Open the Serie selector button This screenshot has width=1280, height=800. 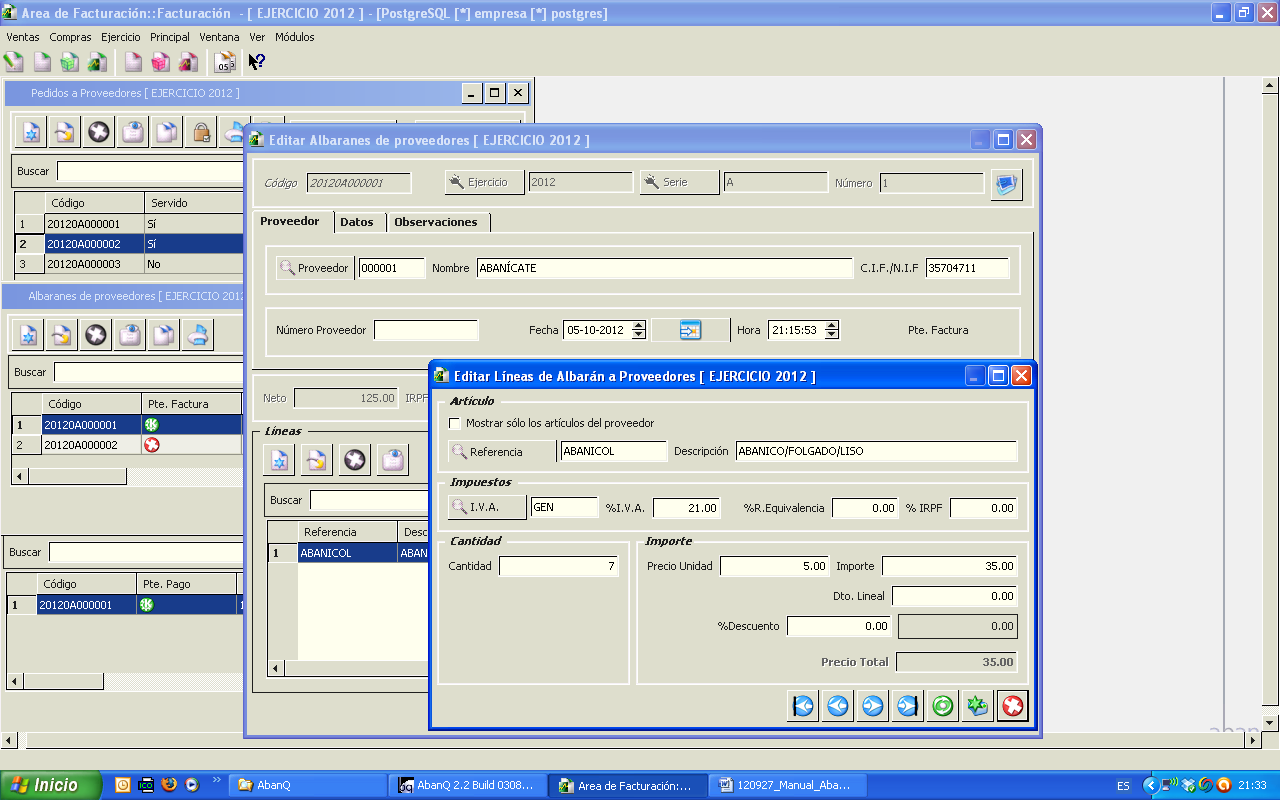coord(679,182)
